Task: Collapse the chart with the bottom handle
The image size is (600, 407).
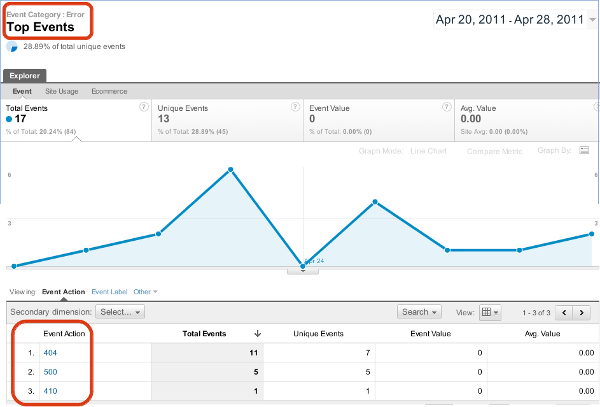Action: (303, 271)
